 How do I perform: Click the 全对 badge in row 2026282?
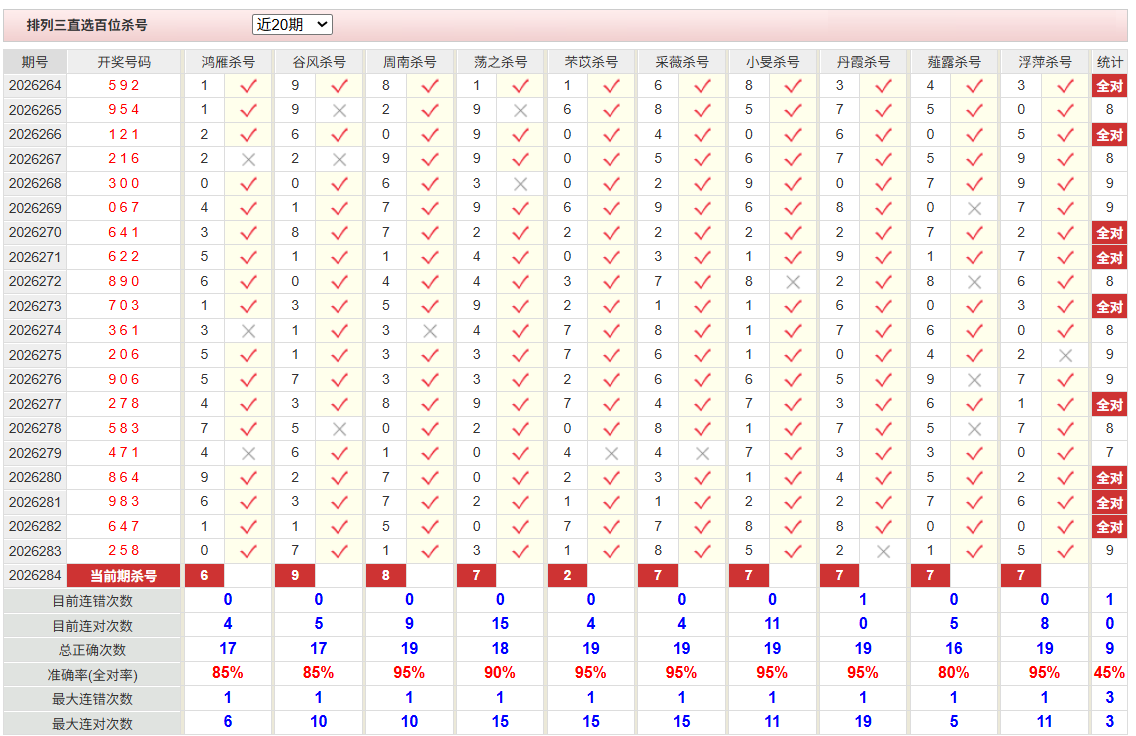(x=1109, y=527)
